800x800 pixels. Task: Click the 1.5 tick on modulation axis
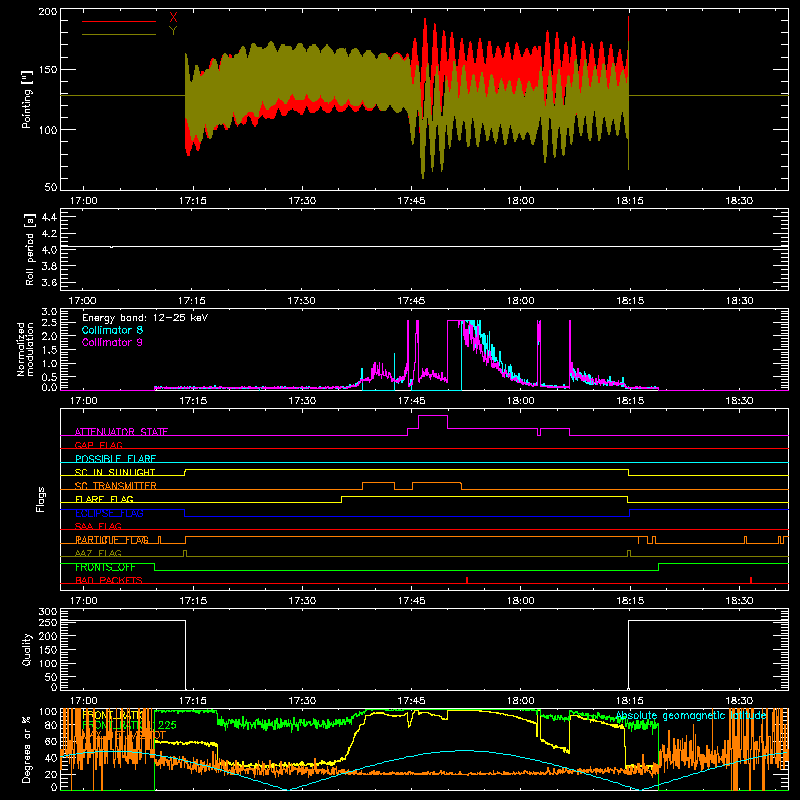click(49, 349)
